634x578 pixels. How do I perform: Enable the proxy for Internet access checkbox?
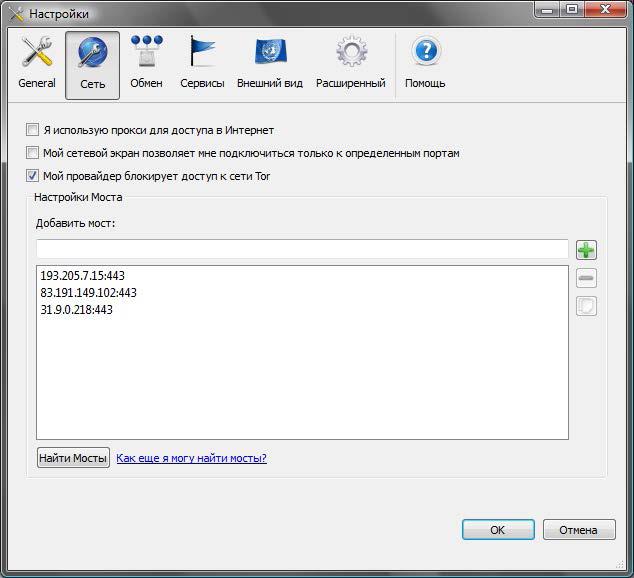pos(34,130)
